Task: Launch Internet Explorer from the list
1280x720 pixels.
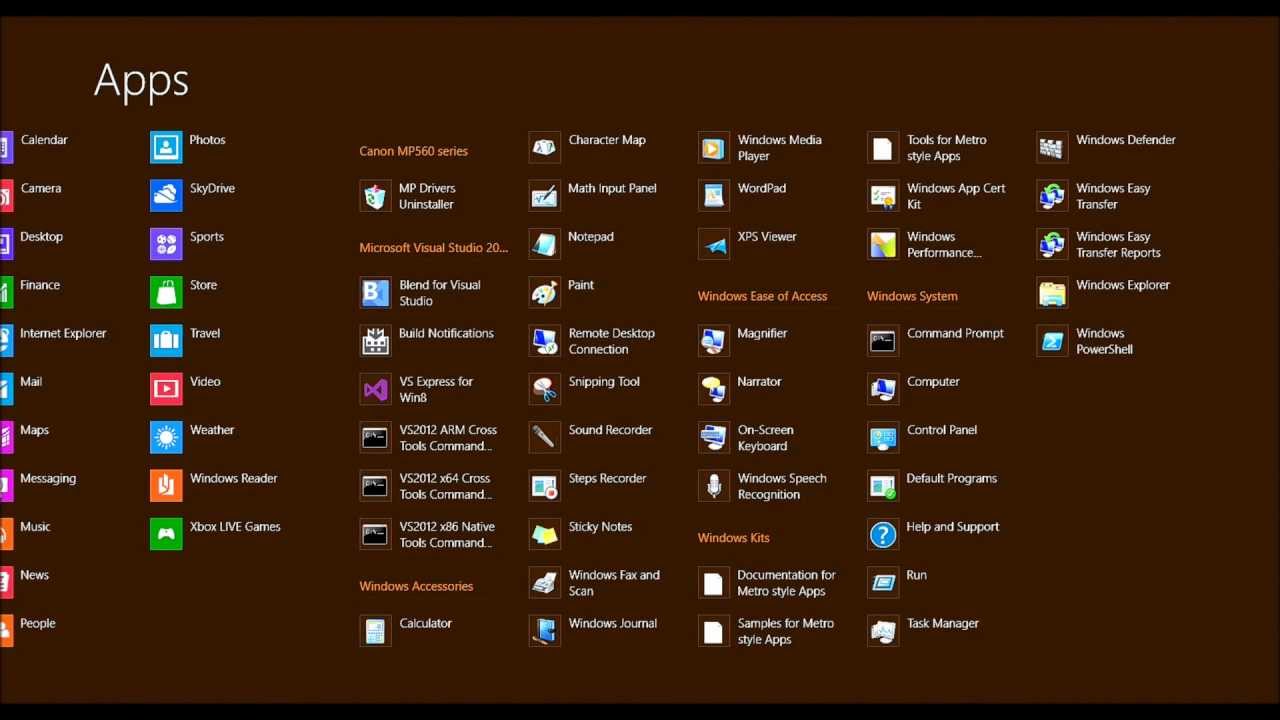Action: pyautogui.click(x=63, y=333)
